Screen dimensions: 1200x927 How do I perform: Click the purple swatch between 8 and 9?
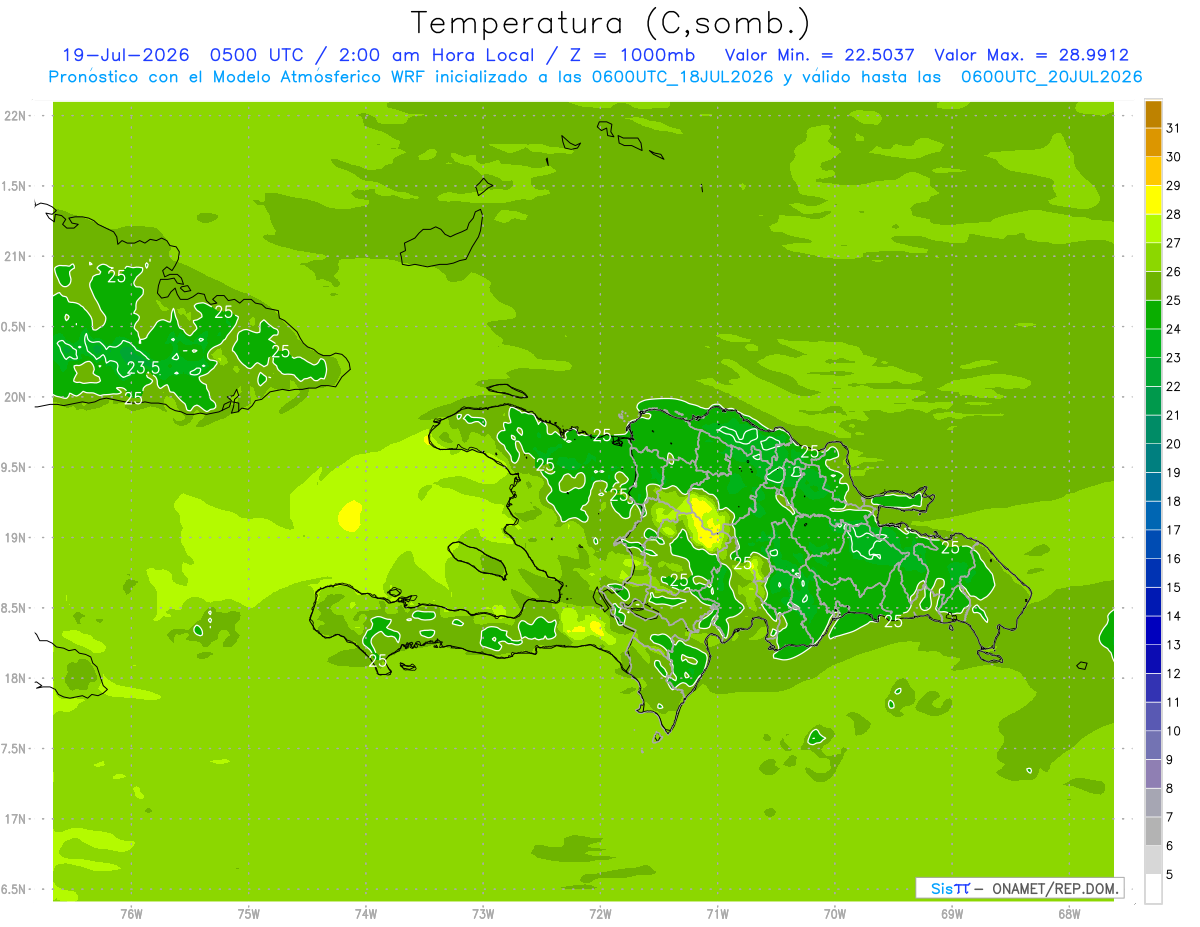1153,774
